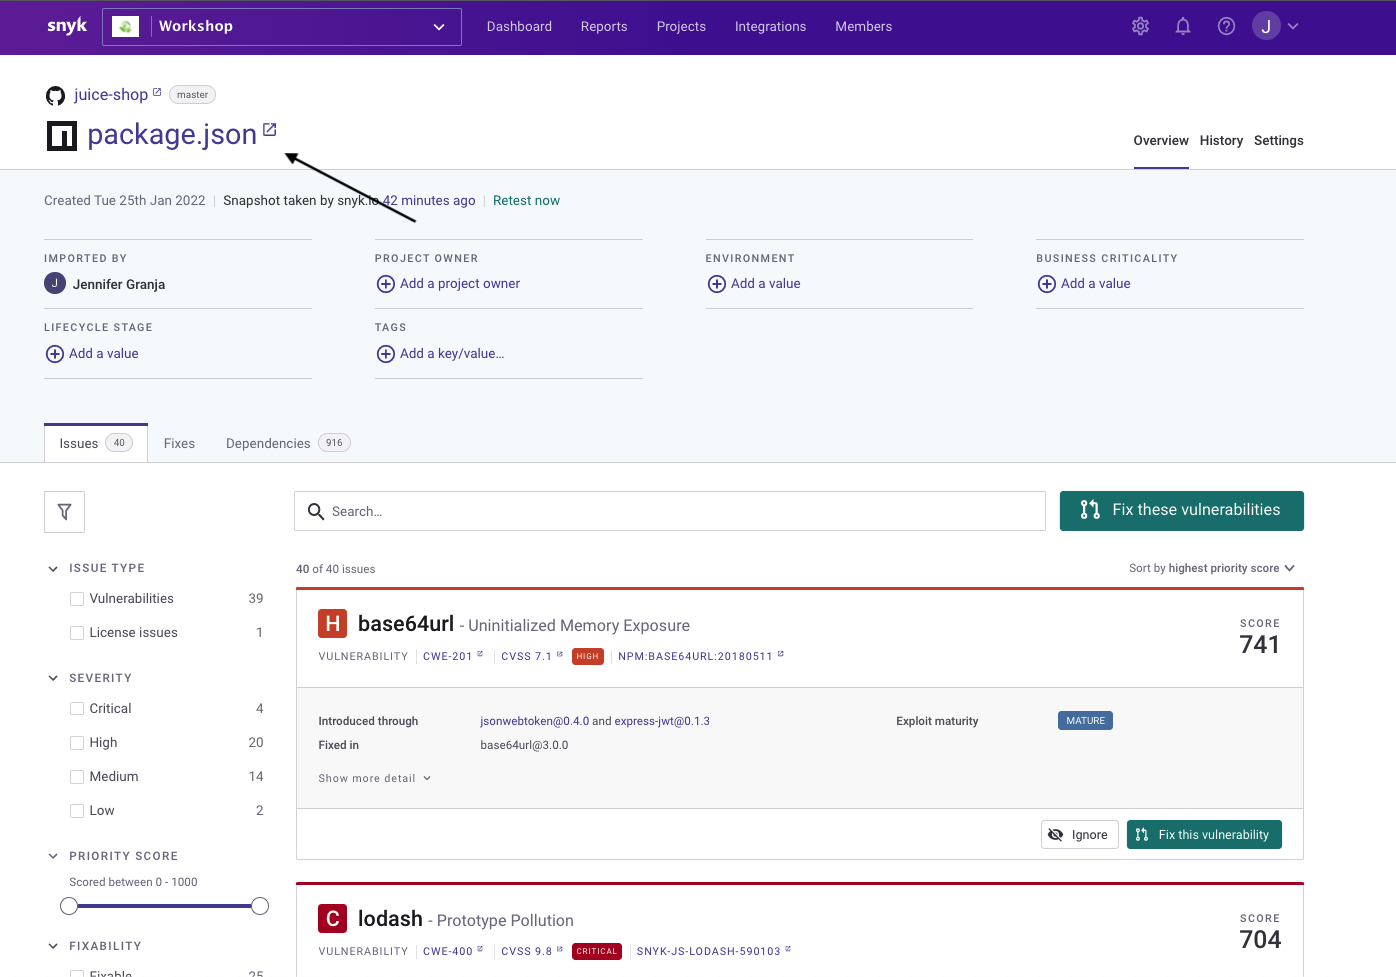Click Fix these vulnerabilities button

(x=1182, y=511)
